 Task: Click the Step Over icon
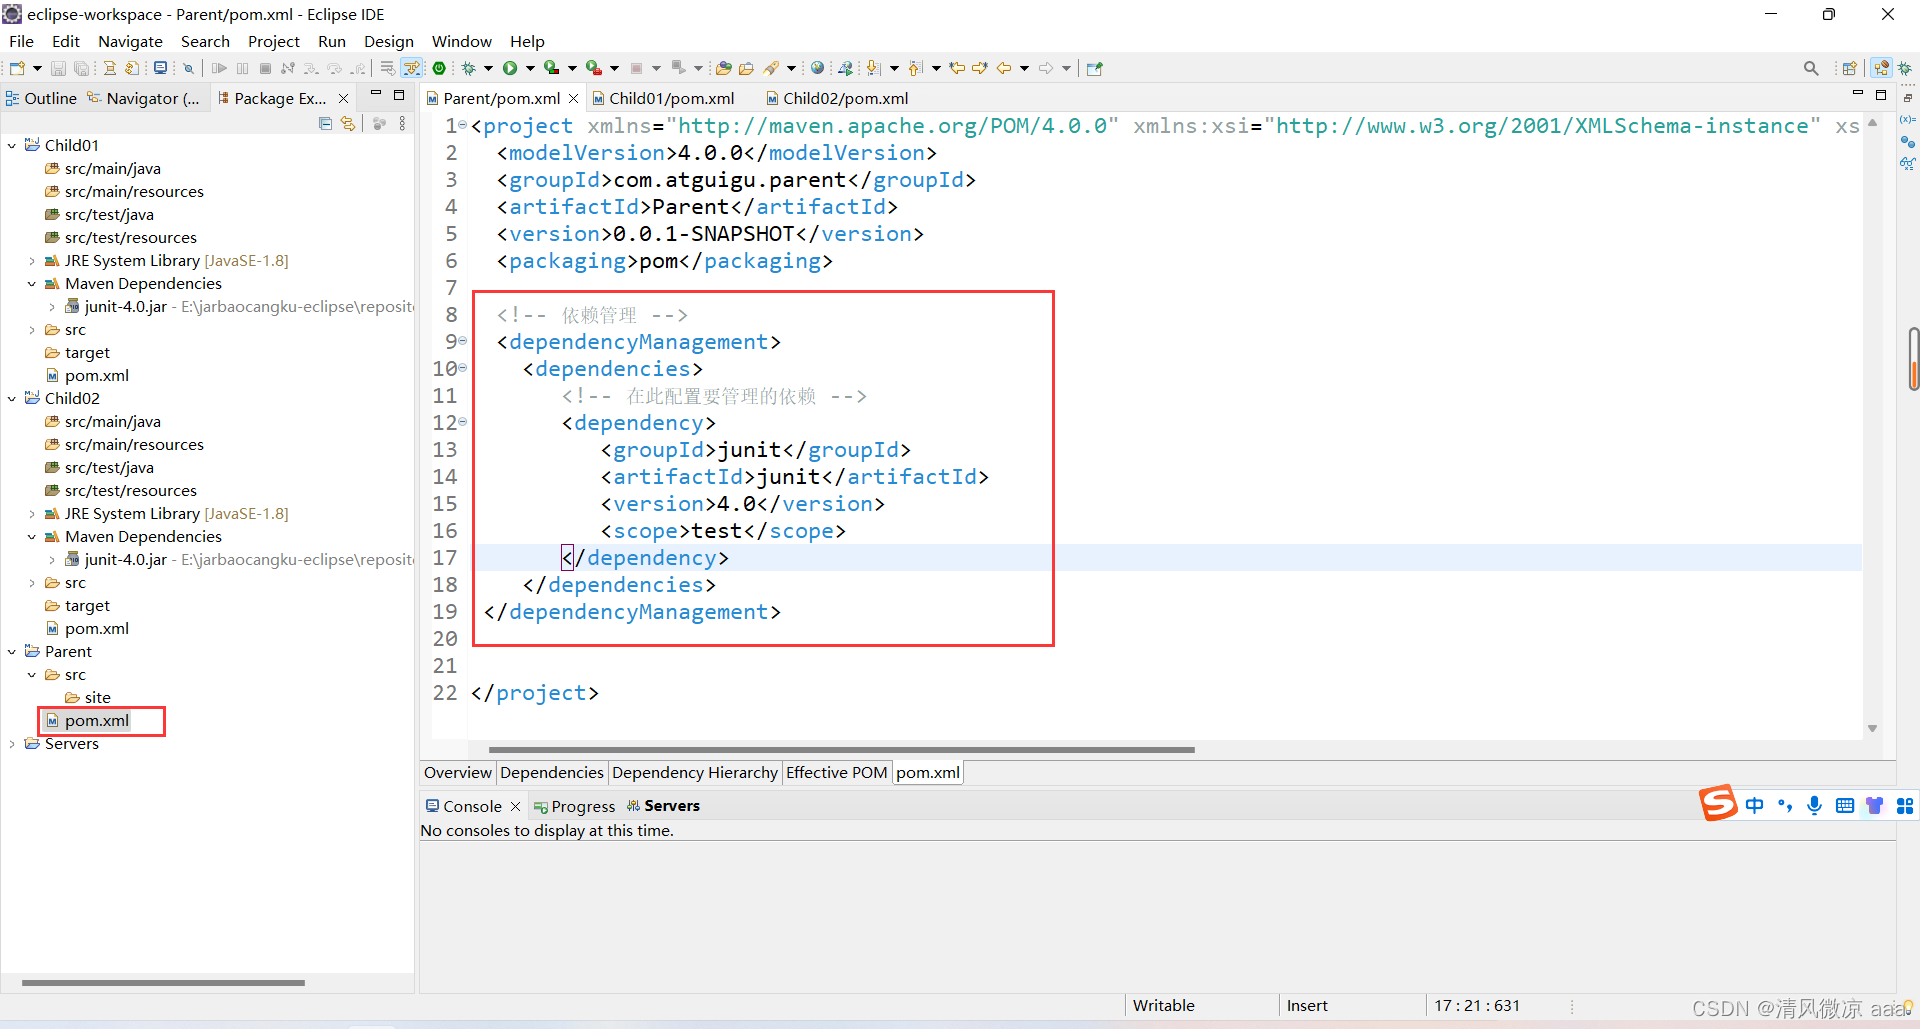[x=335, y=68]
